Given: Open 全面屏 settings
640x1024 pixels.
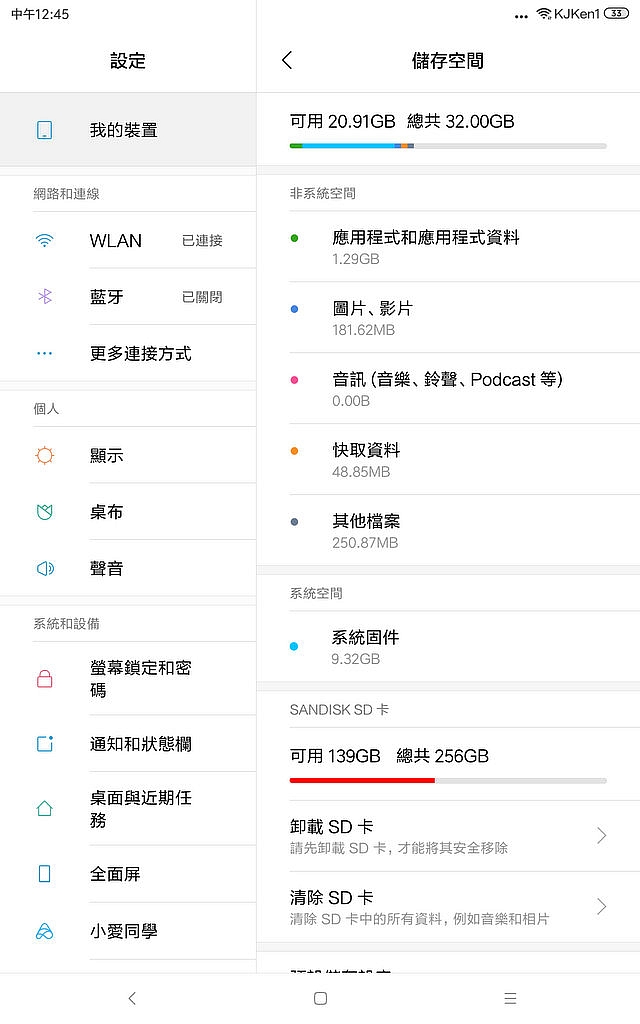Looking at the screenshot, I should (x=128, y=874).
